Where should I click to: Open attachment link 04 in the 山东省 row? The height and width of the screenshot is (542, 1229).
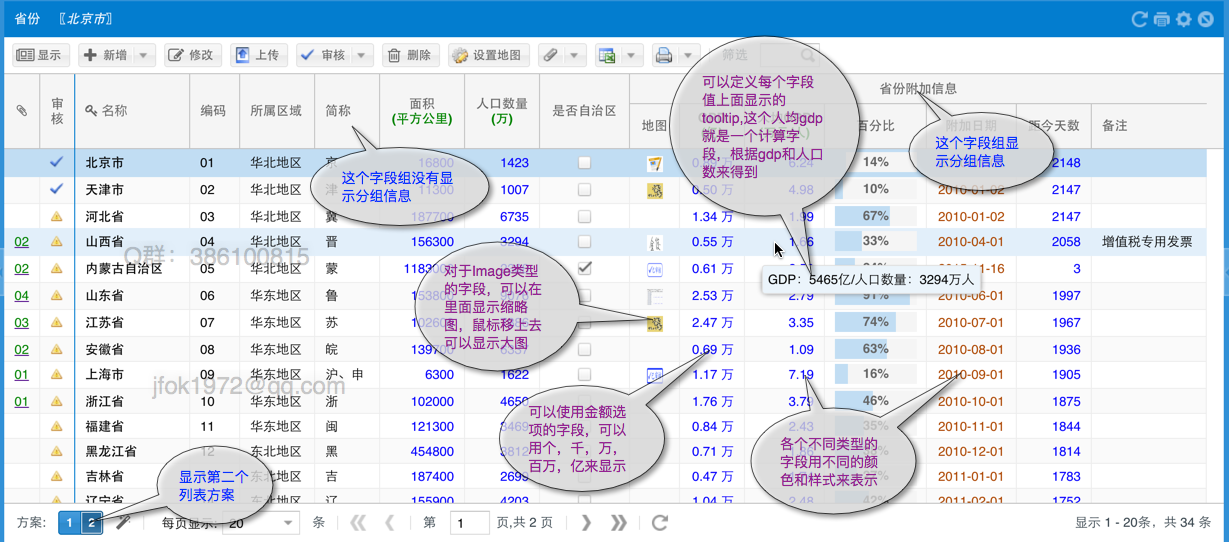pyautogui.click(x=21, y=296)
